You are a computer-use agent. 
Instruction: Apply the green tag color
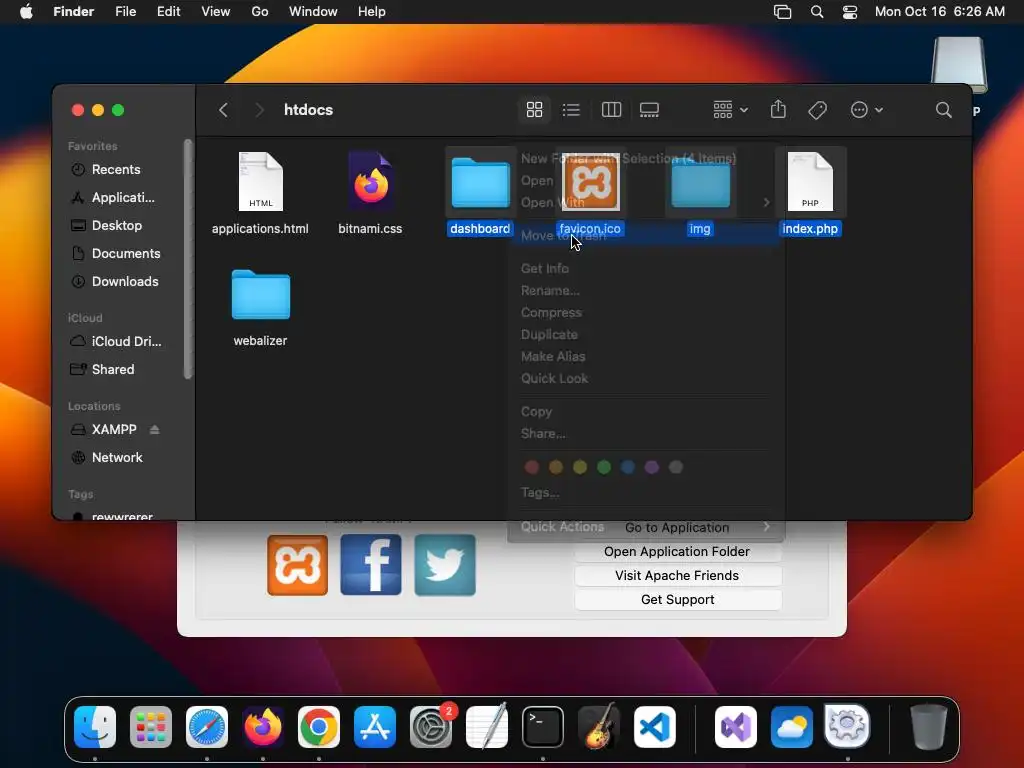pyautogui.click(x=603, y=467)
